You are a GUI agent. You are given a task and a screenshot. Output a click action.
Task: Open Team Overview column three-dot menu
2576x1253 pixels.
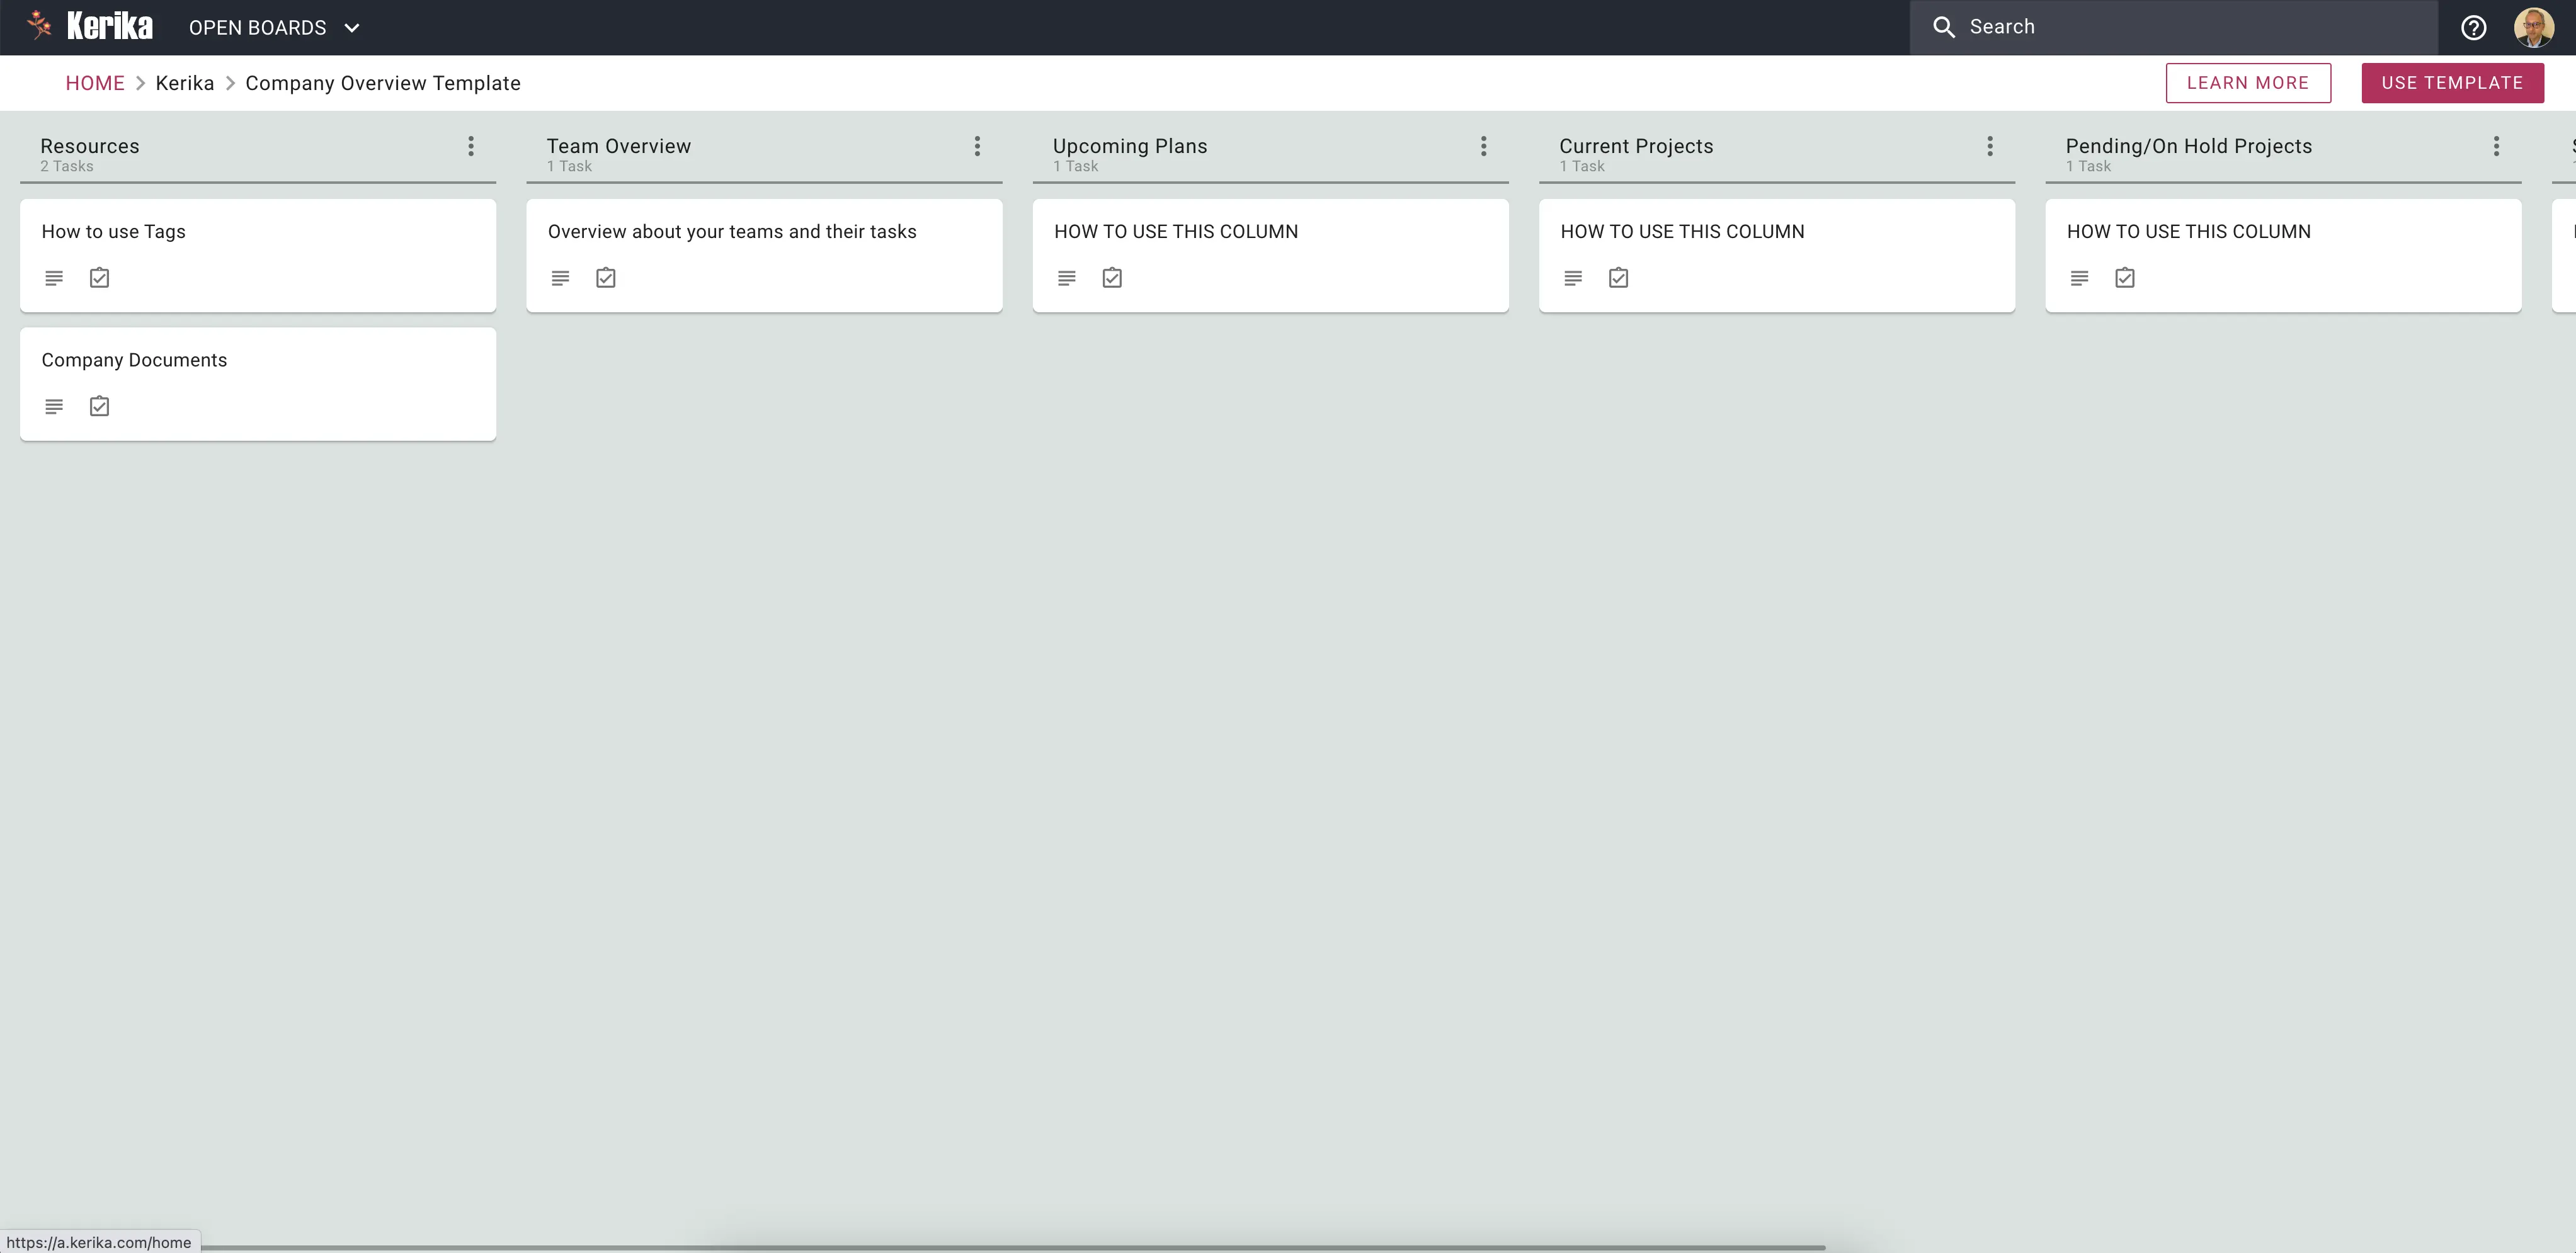point(977,147)
